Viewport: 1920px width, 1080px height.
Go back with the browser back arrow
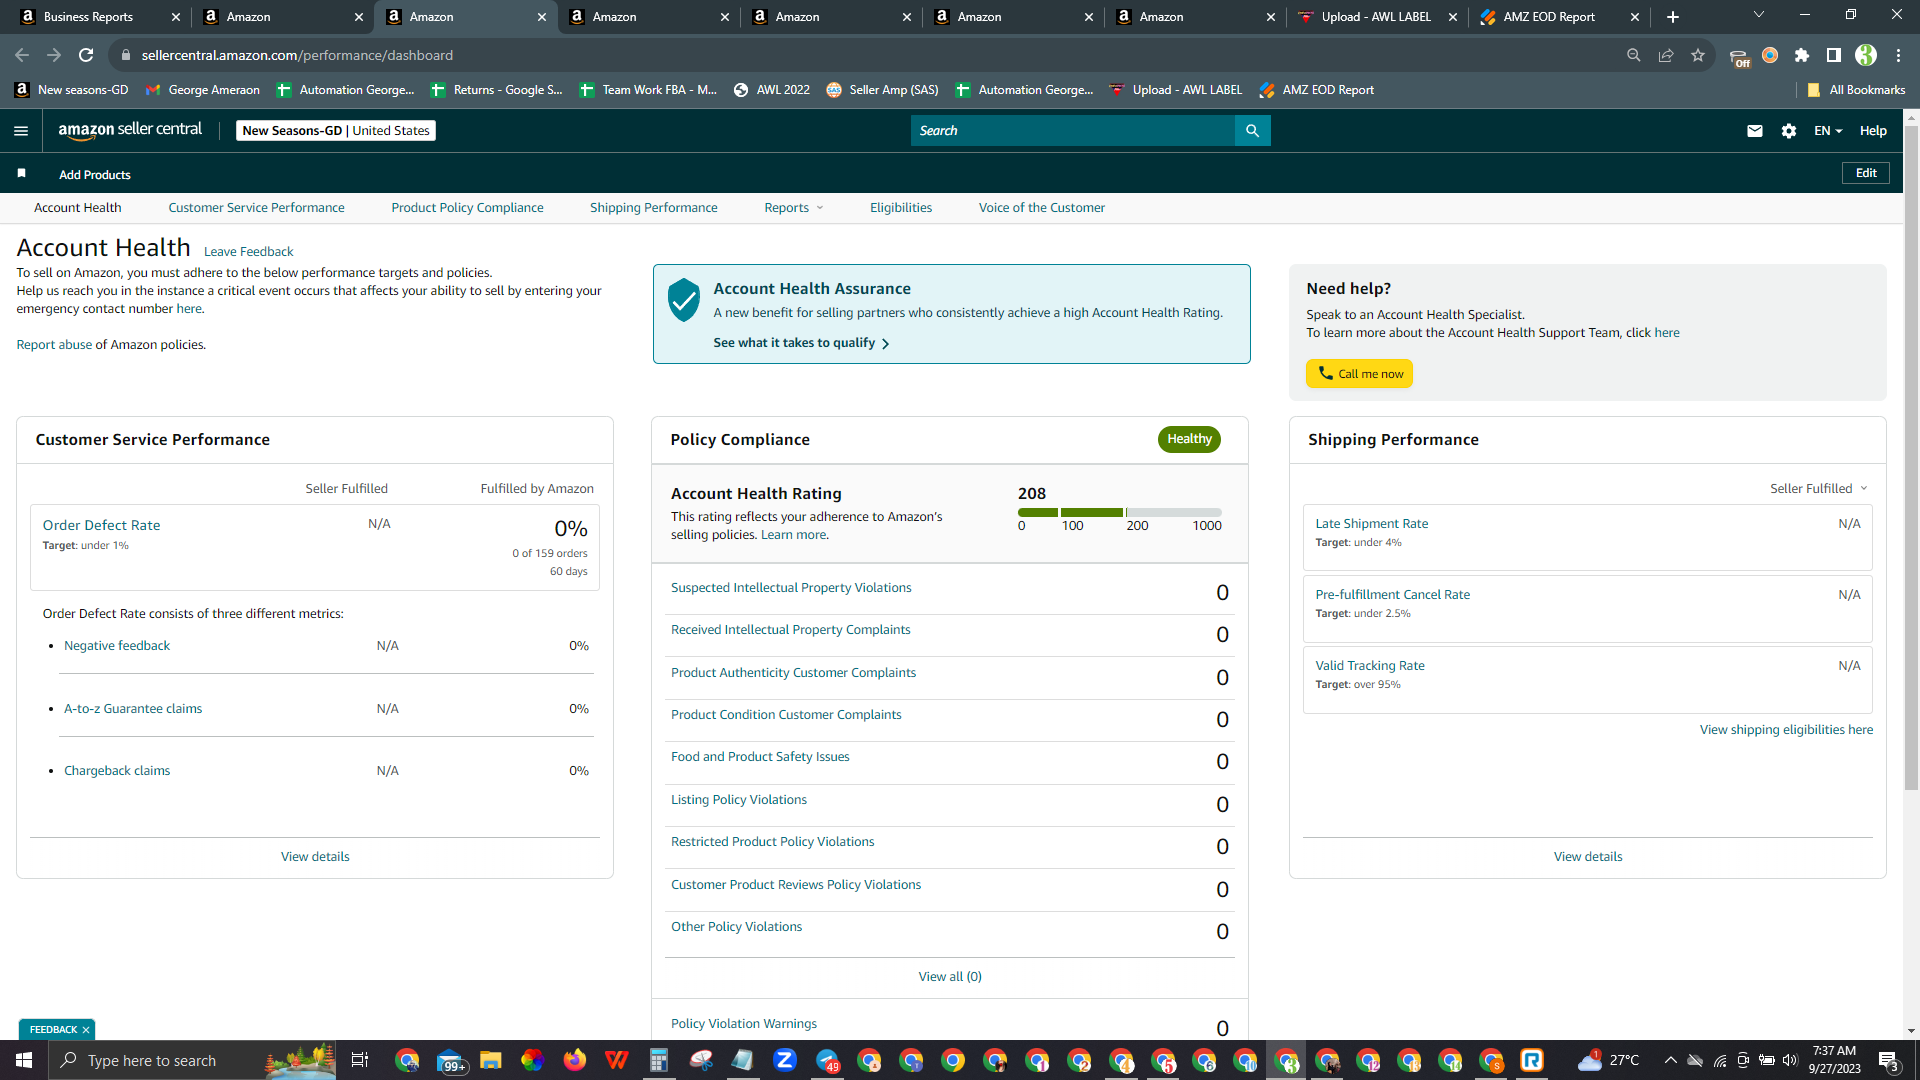tap(22, 55)
